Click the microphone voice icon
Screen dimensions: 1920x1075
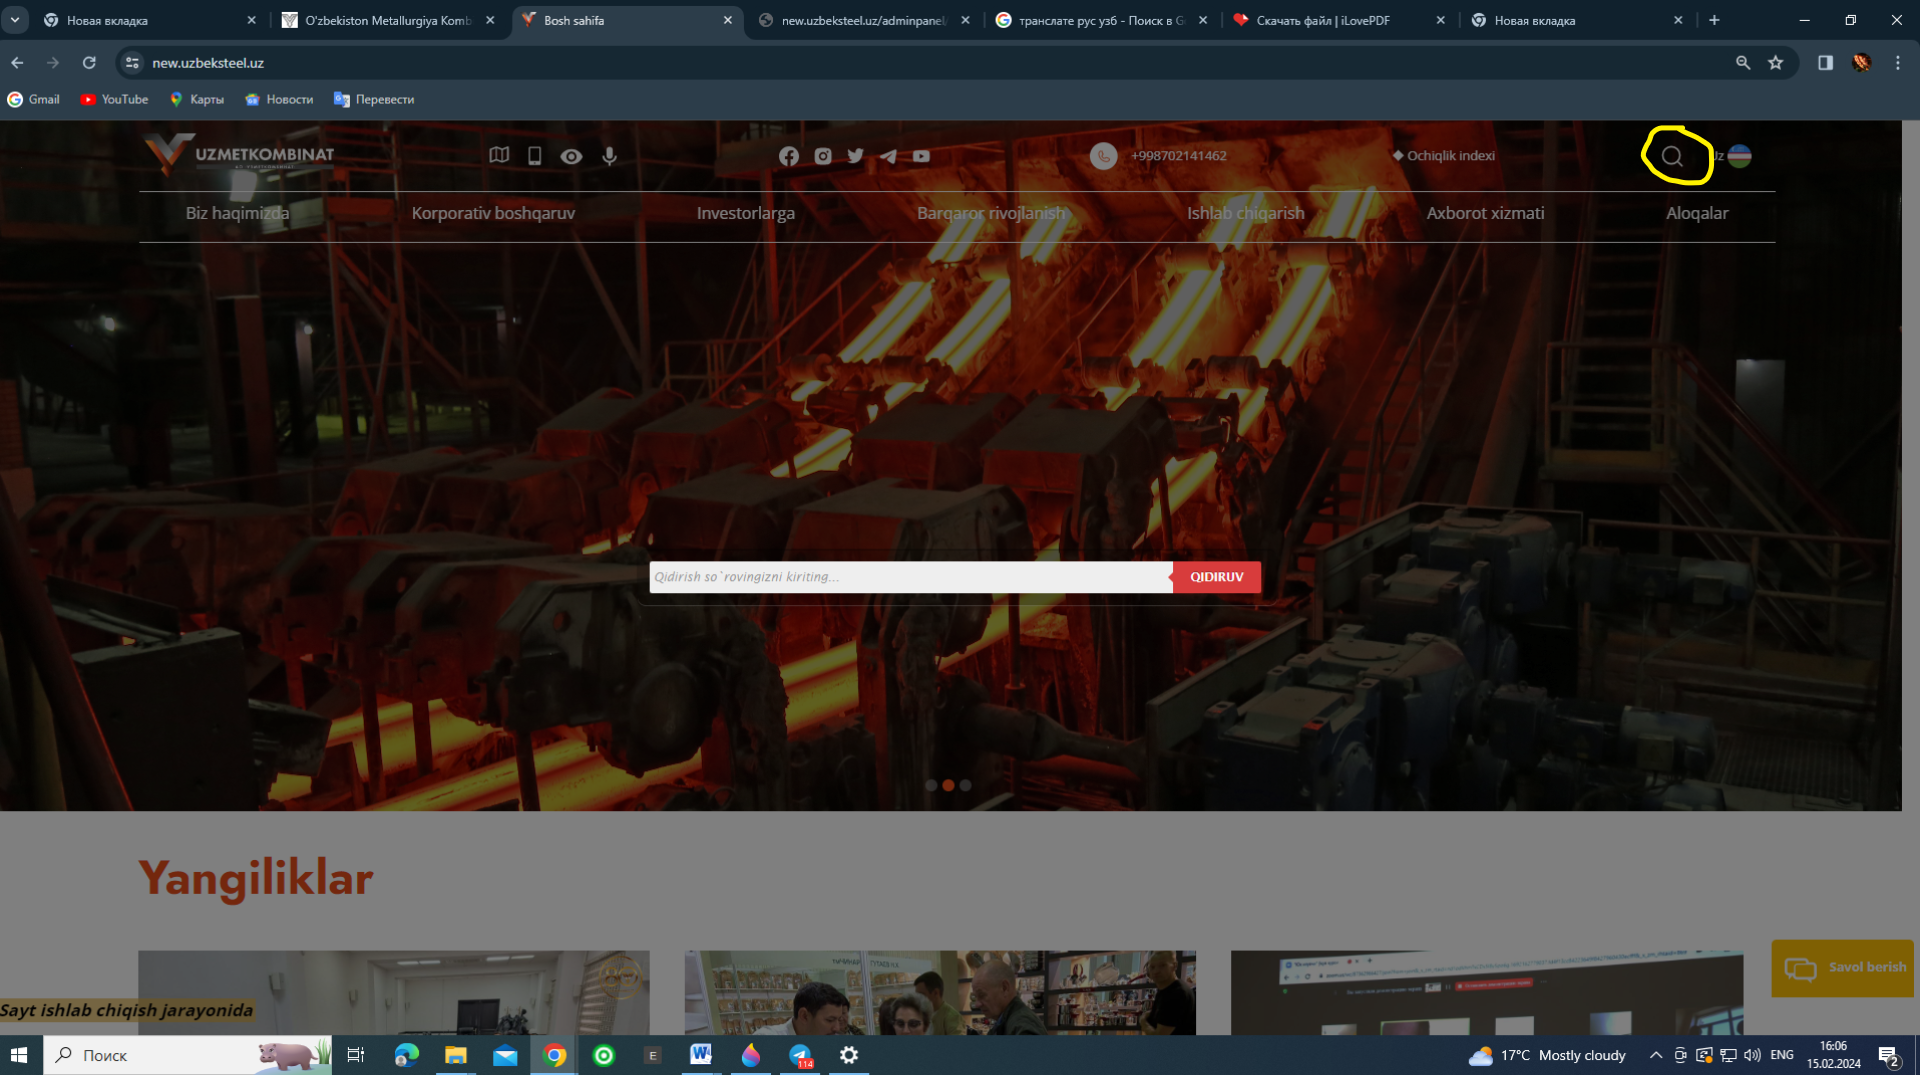pos(609,156)
